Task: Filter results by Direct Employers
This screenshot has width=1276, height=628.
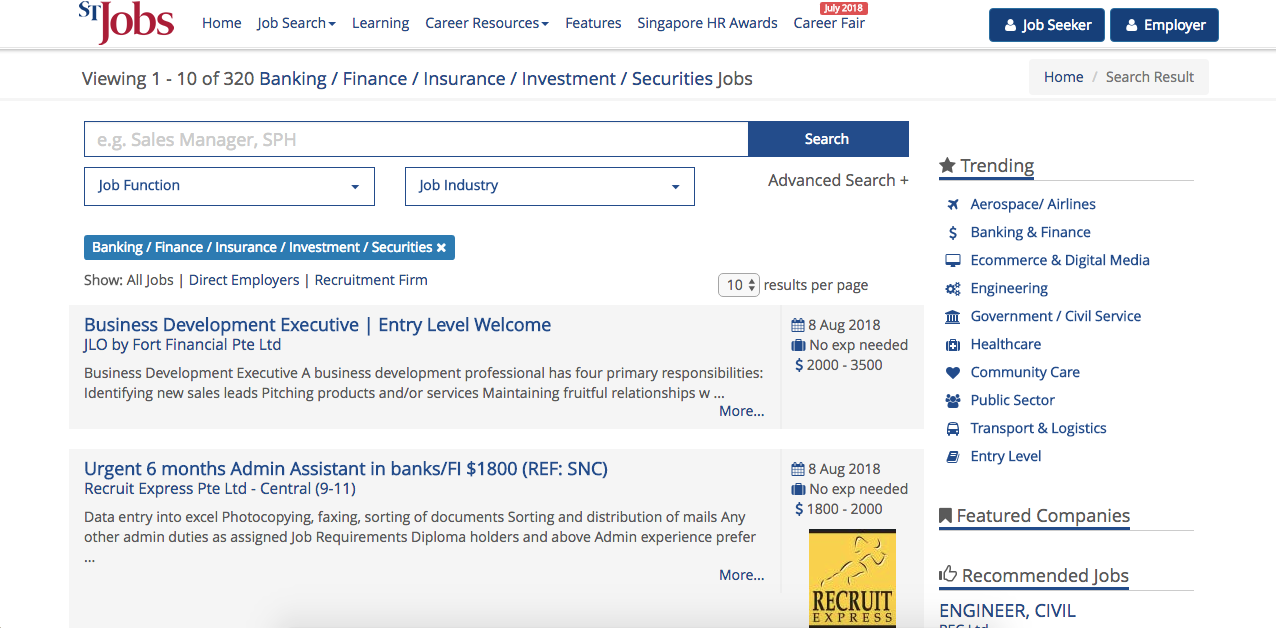Action: pyautogui.click(x=244, y=280)
